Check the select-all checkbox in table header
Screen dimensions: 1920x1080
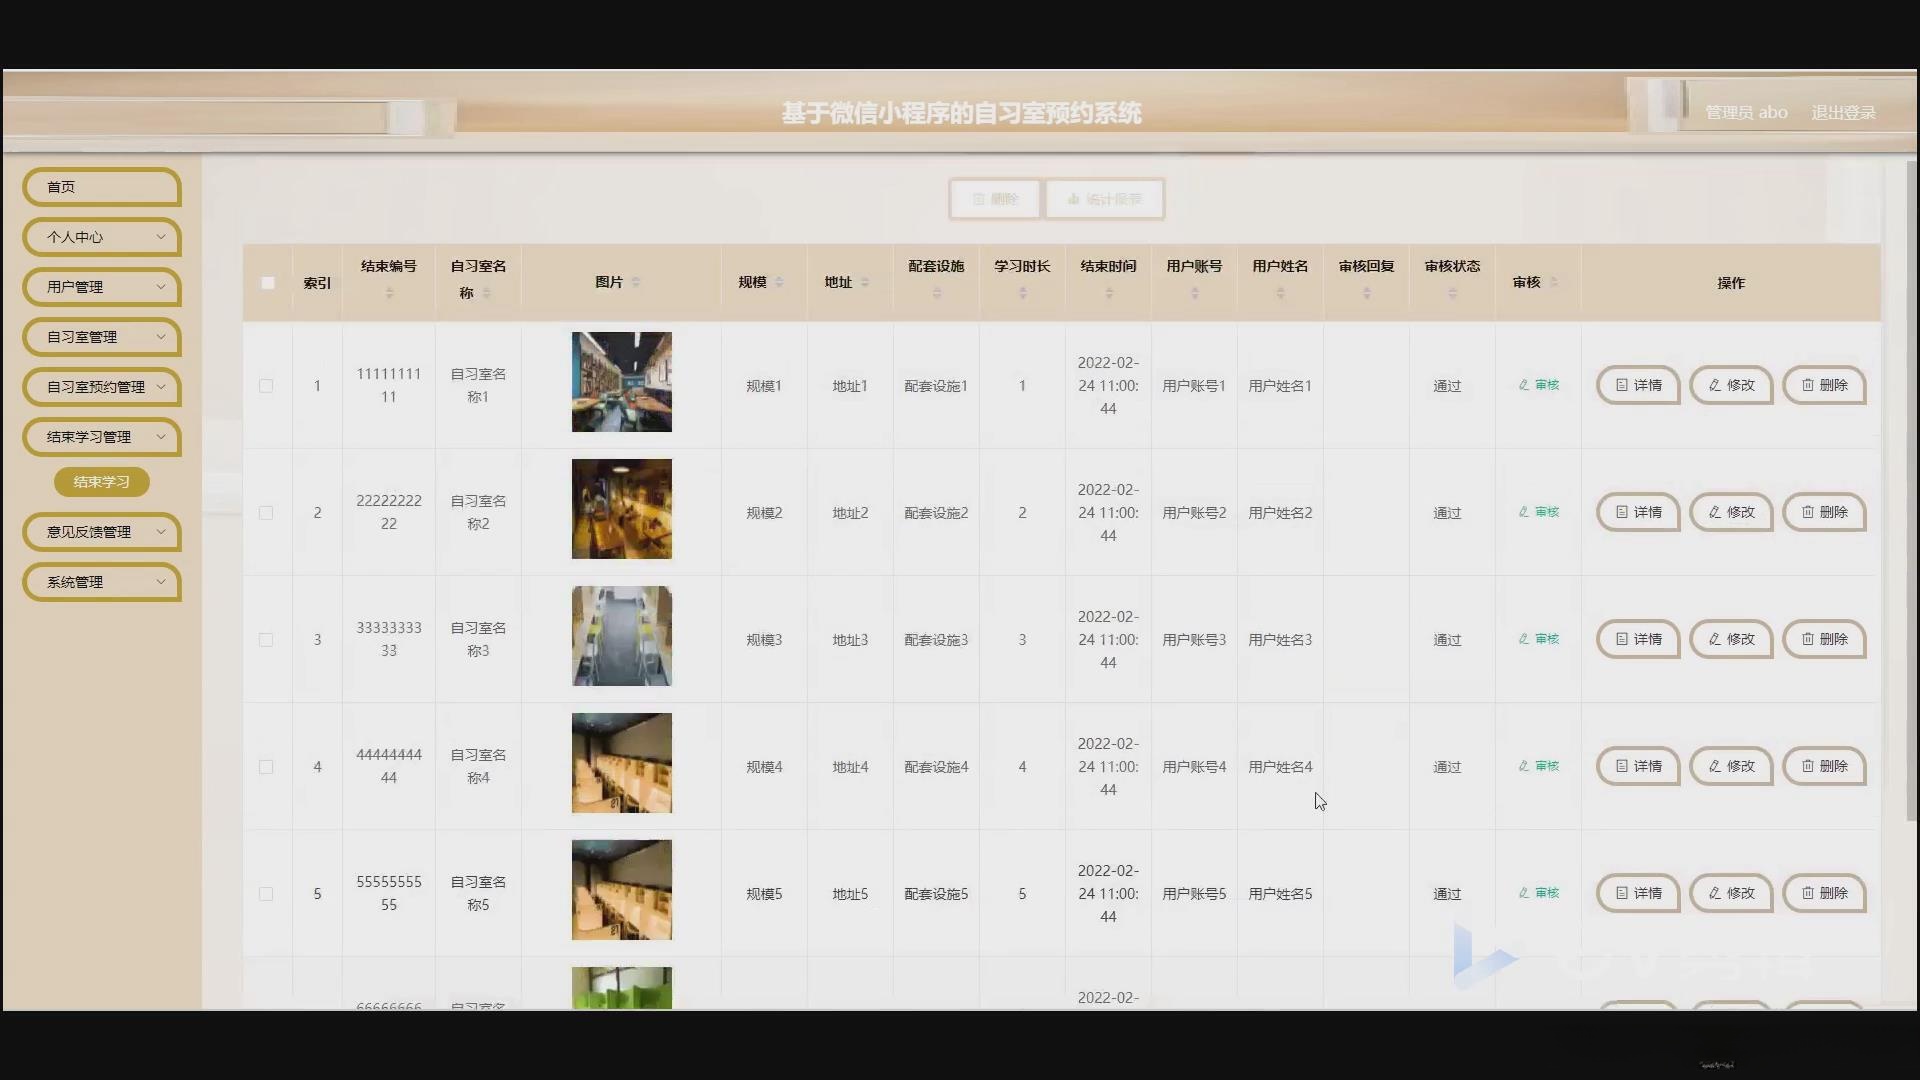pyautogui.click(x=267, y=283)
